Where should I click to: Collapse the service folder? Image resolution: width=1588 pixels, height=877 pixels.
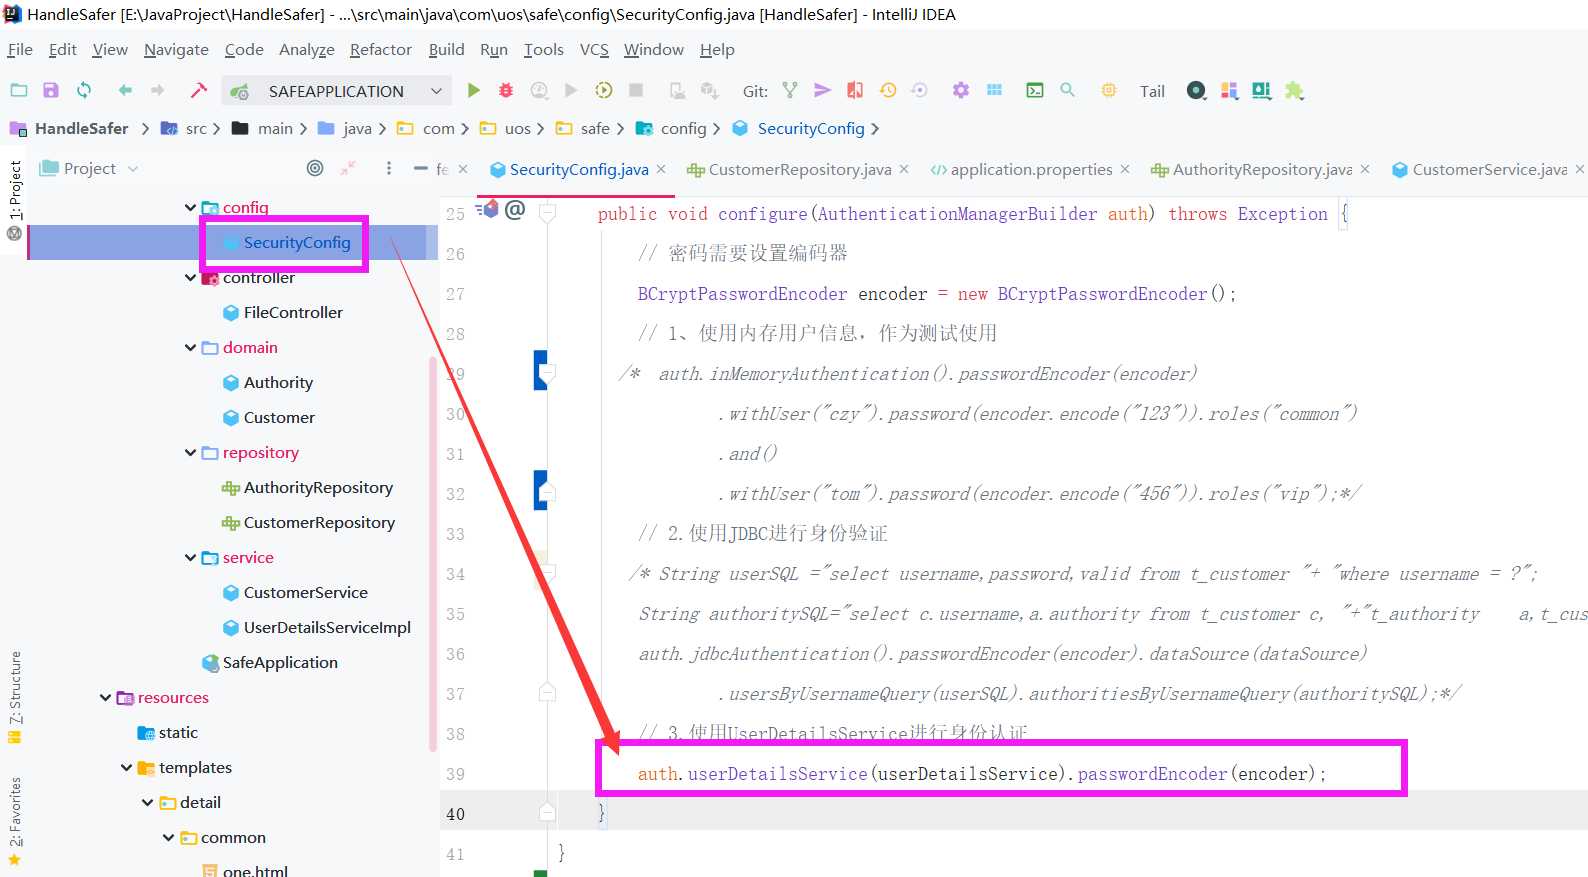(x=190, y=557)
